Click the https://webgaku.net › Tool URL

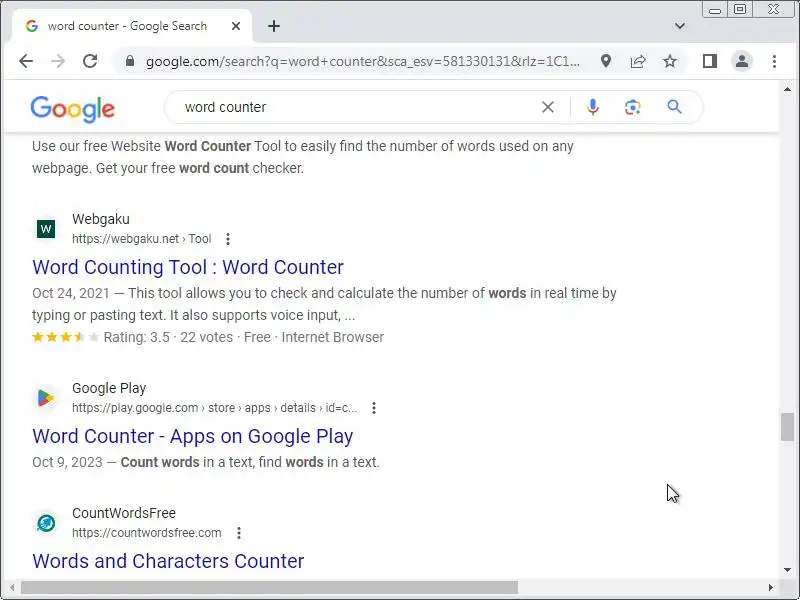pyautogui.click(x=141, y=239)
